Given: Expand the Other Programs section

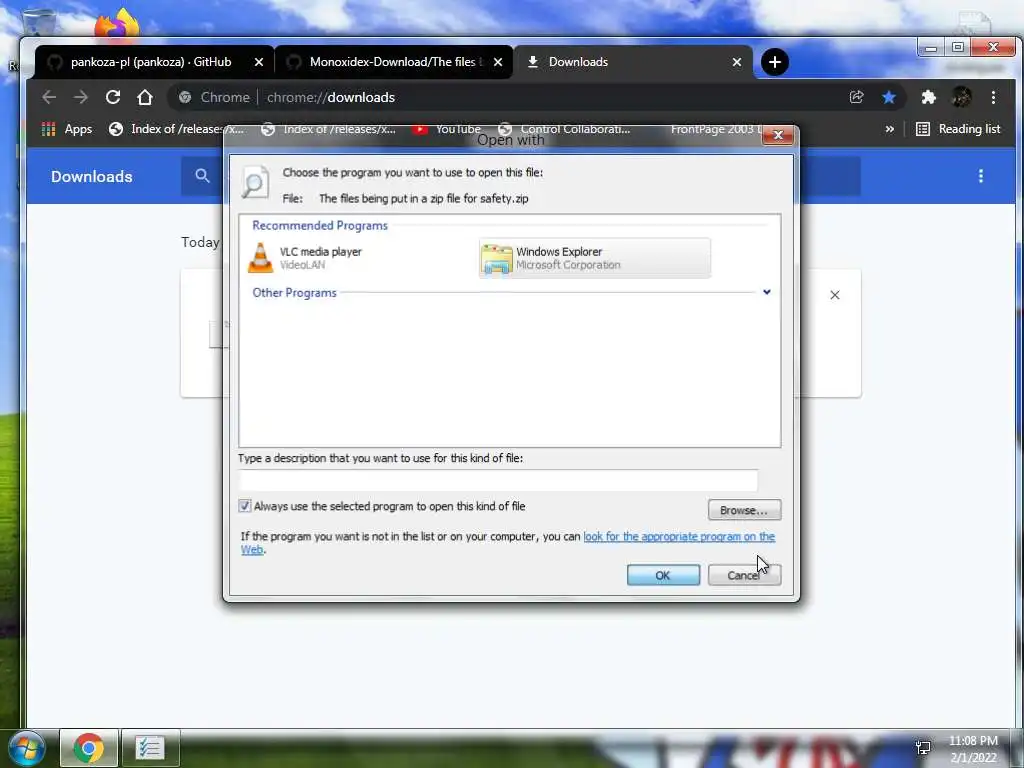Looking at the screenshot, I should pyautogui.click(x=767, y=292).
